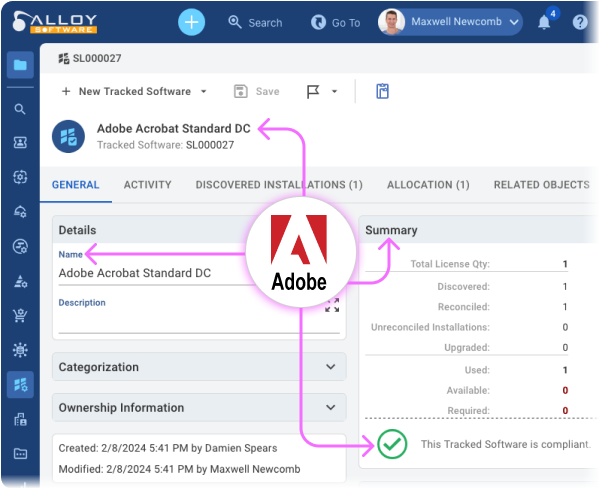This screenshot has width=600, height=491.
Task: Click the Details section header
Action: (153, 230)
